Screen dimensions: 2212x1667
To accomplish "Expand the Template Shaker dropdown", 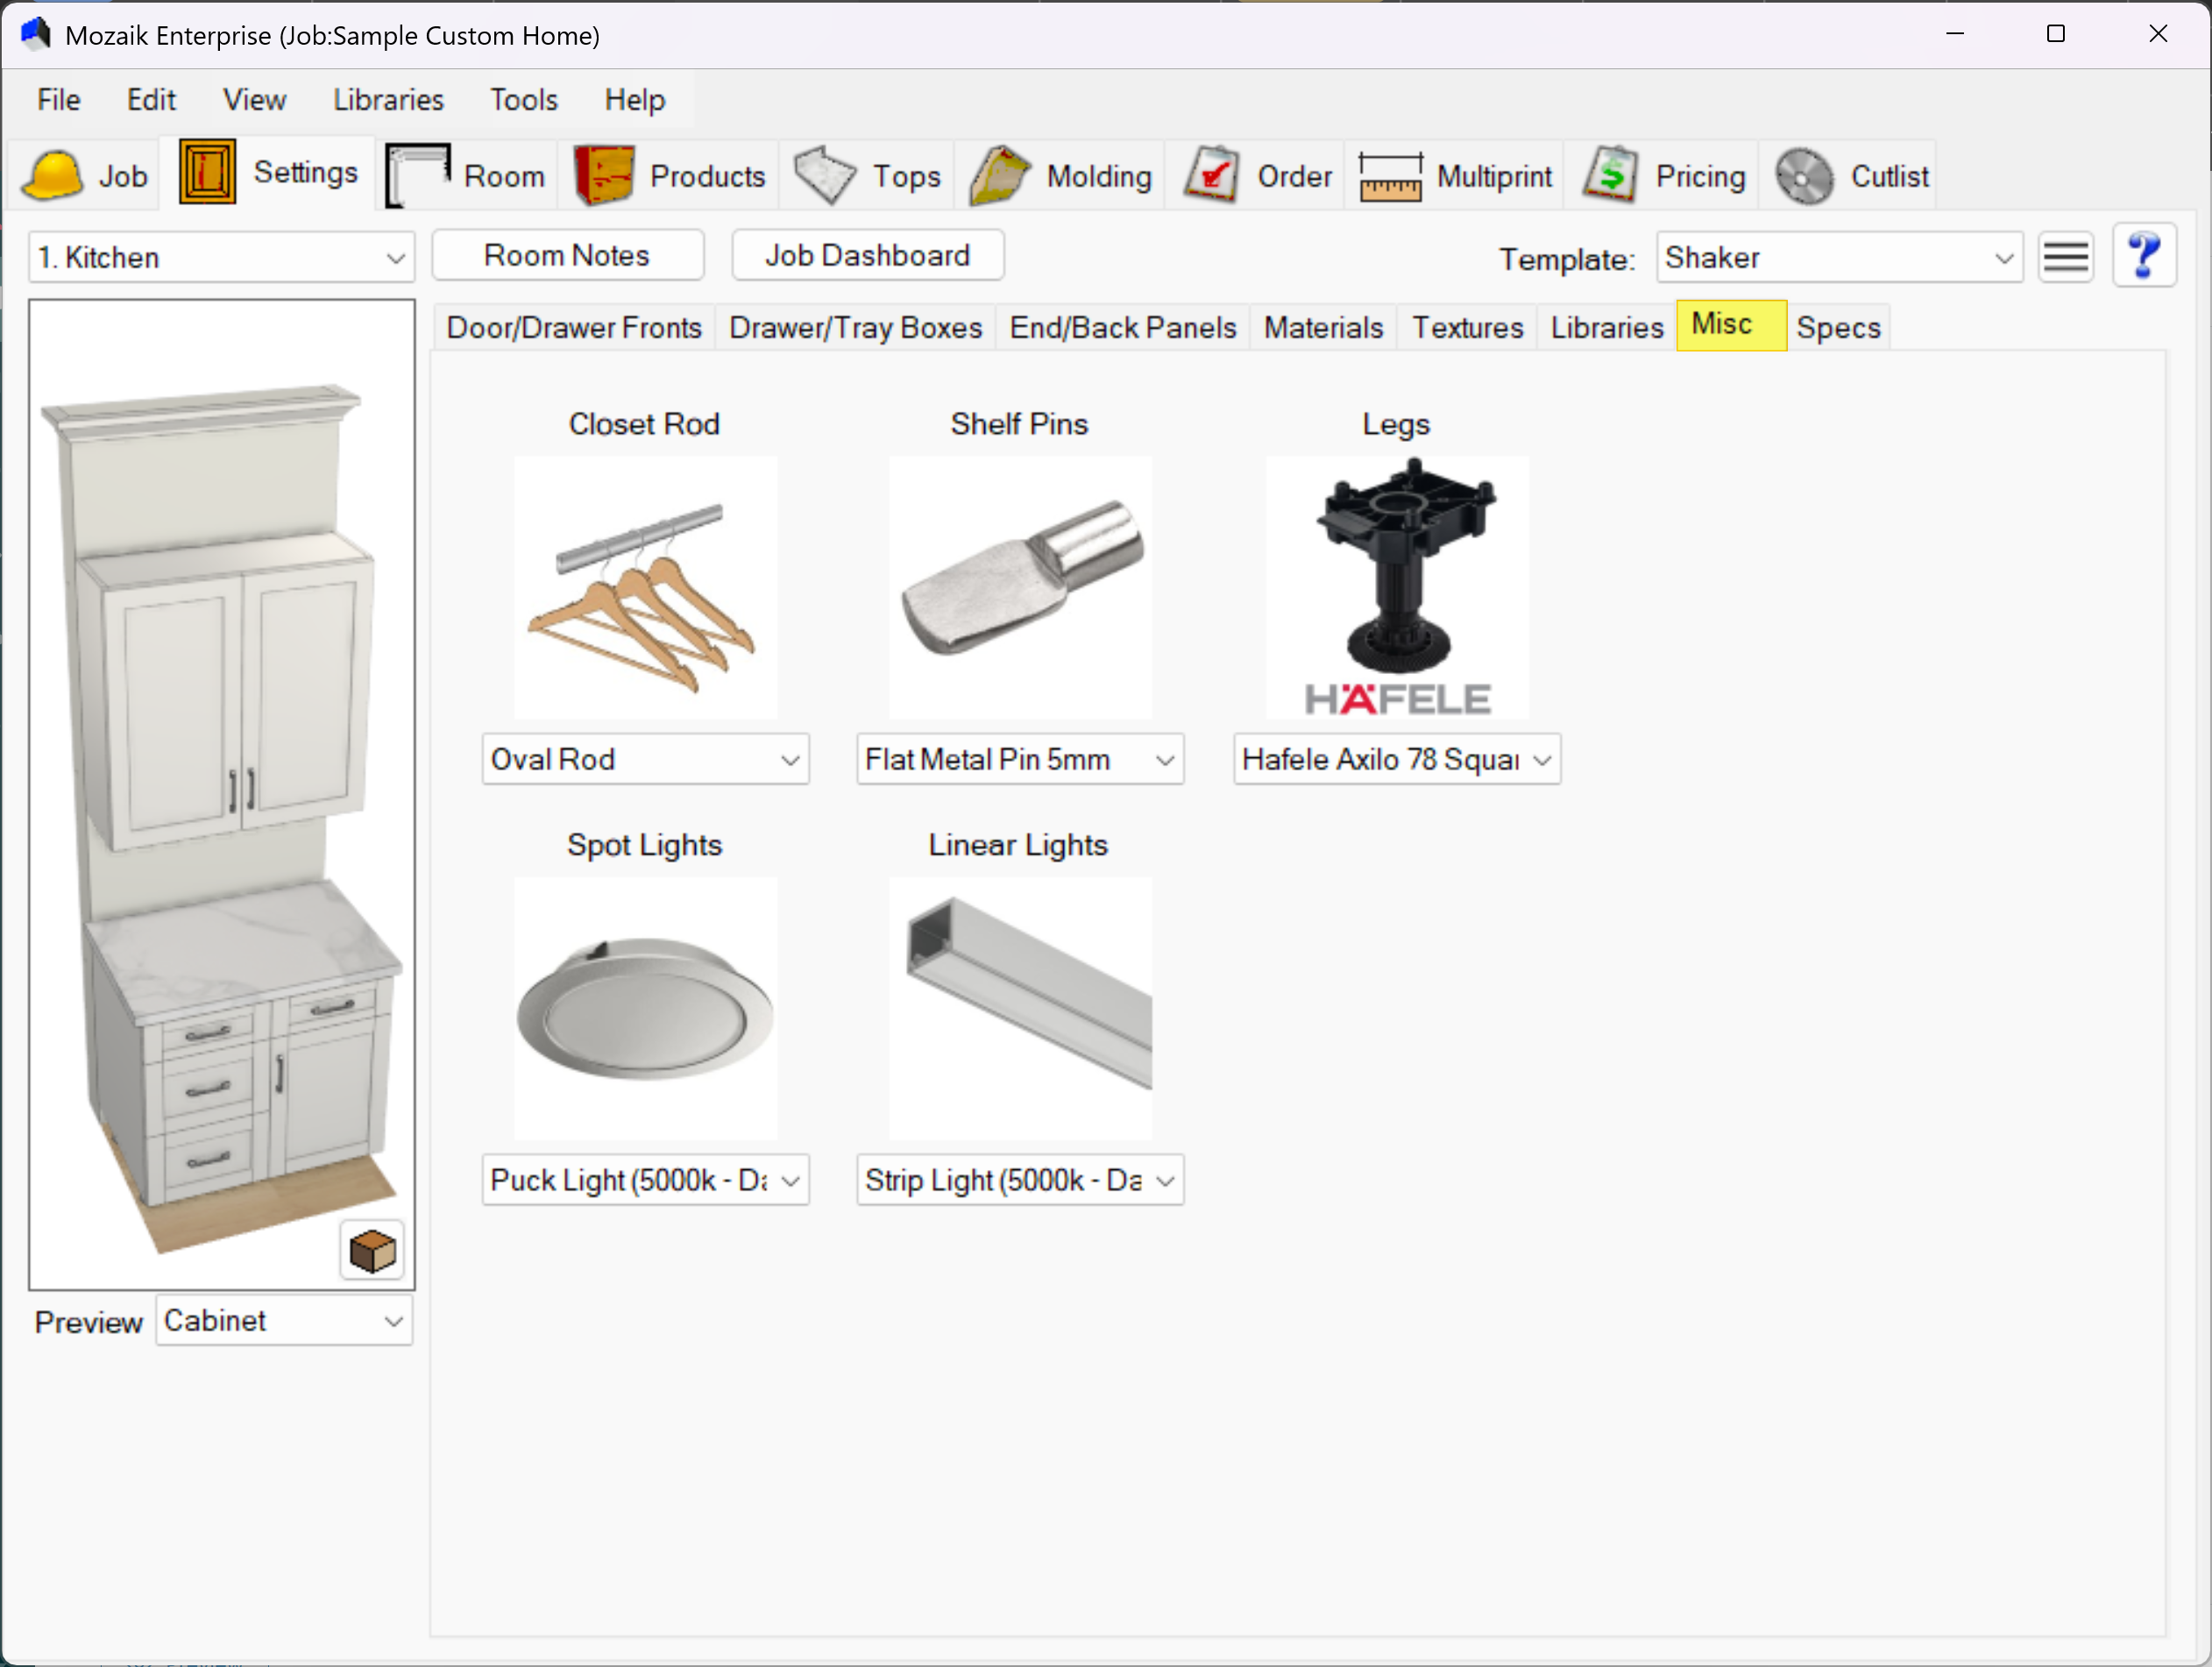I will [x=1838, y=258].
